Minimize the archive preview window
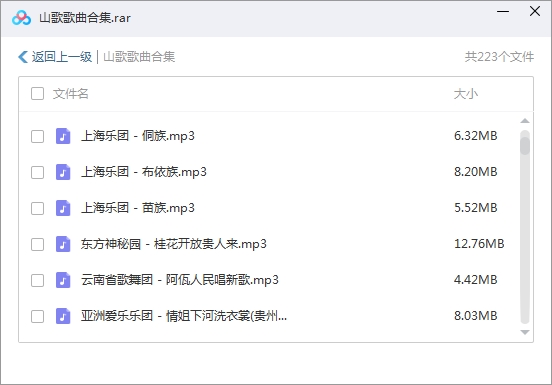 [503, 11]
